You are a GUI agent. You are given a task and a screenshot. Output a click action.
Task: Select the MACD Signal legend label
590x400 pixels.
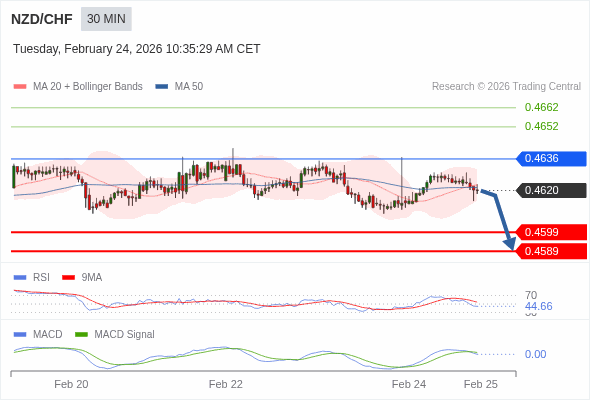click(125, 335)
